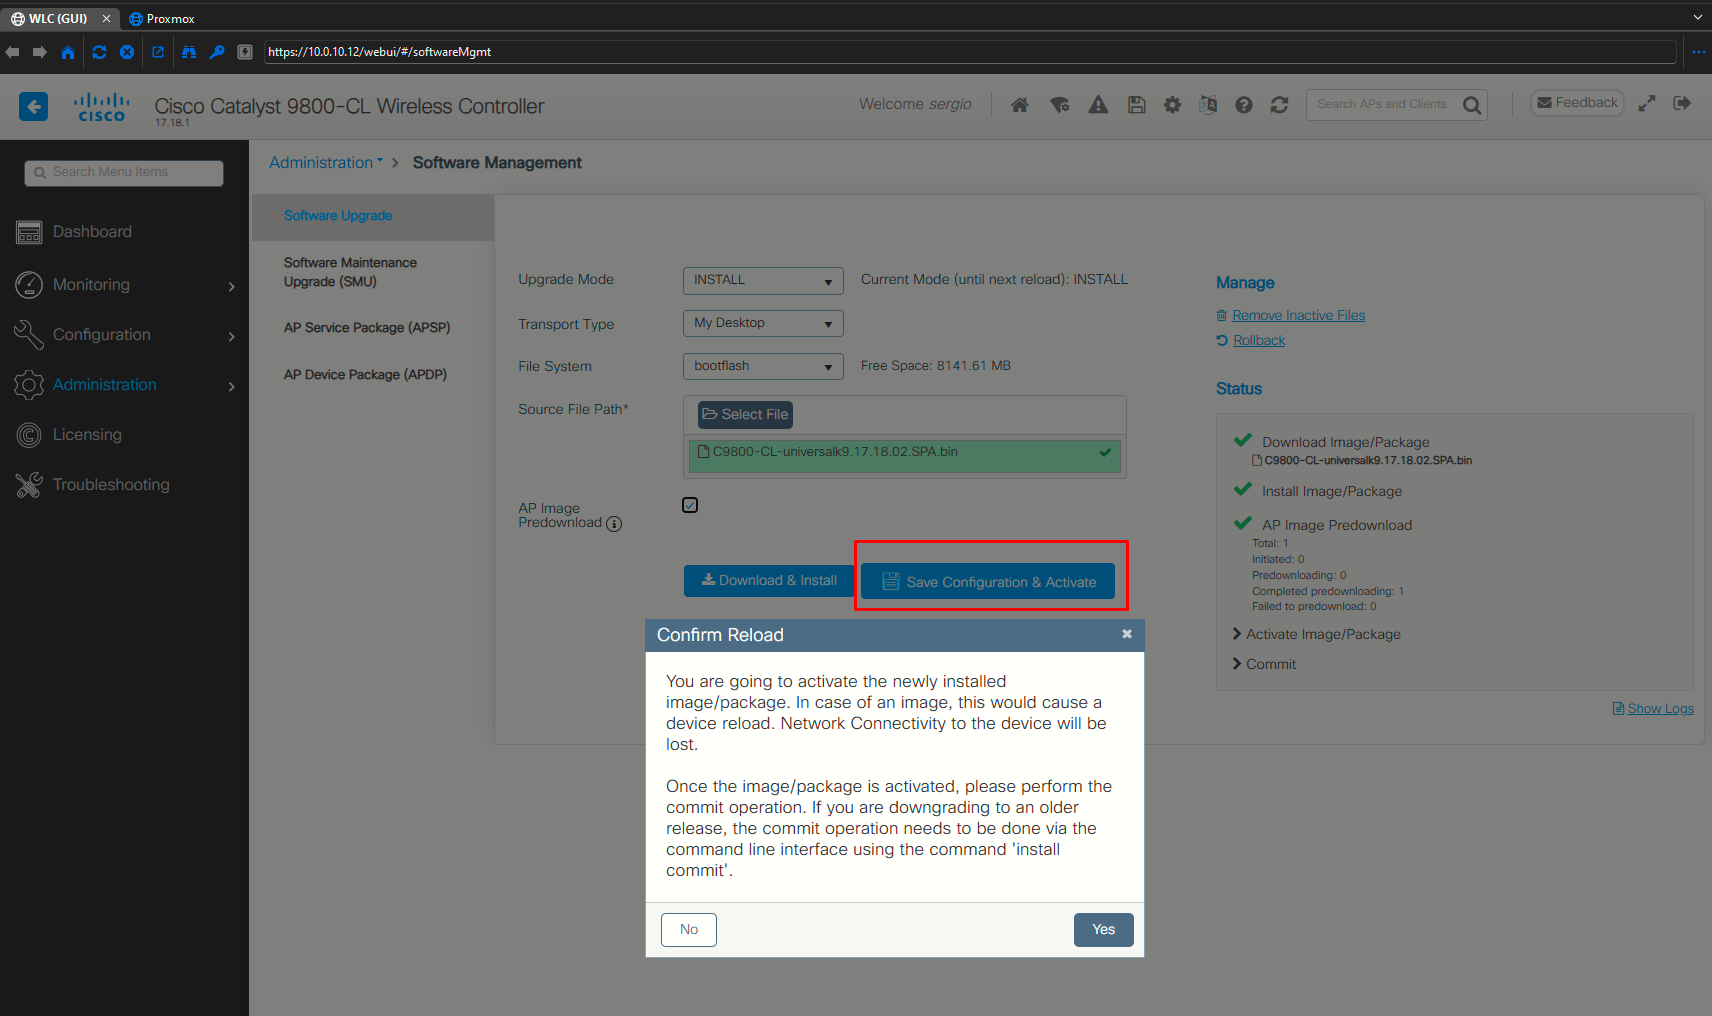Go forward using the browser forward arrow

coord(40,52)
